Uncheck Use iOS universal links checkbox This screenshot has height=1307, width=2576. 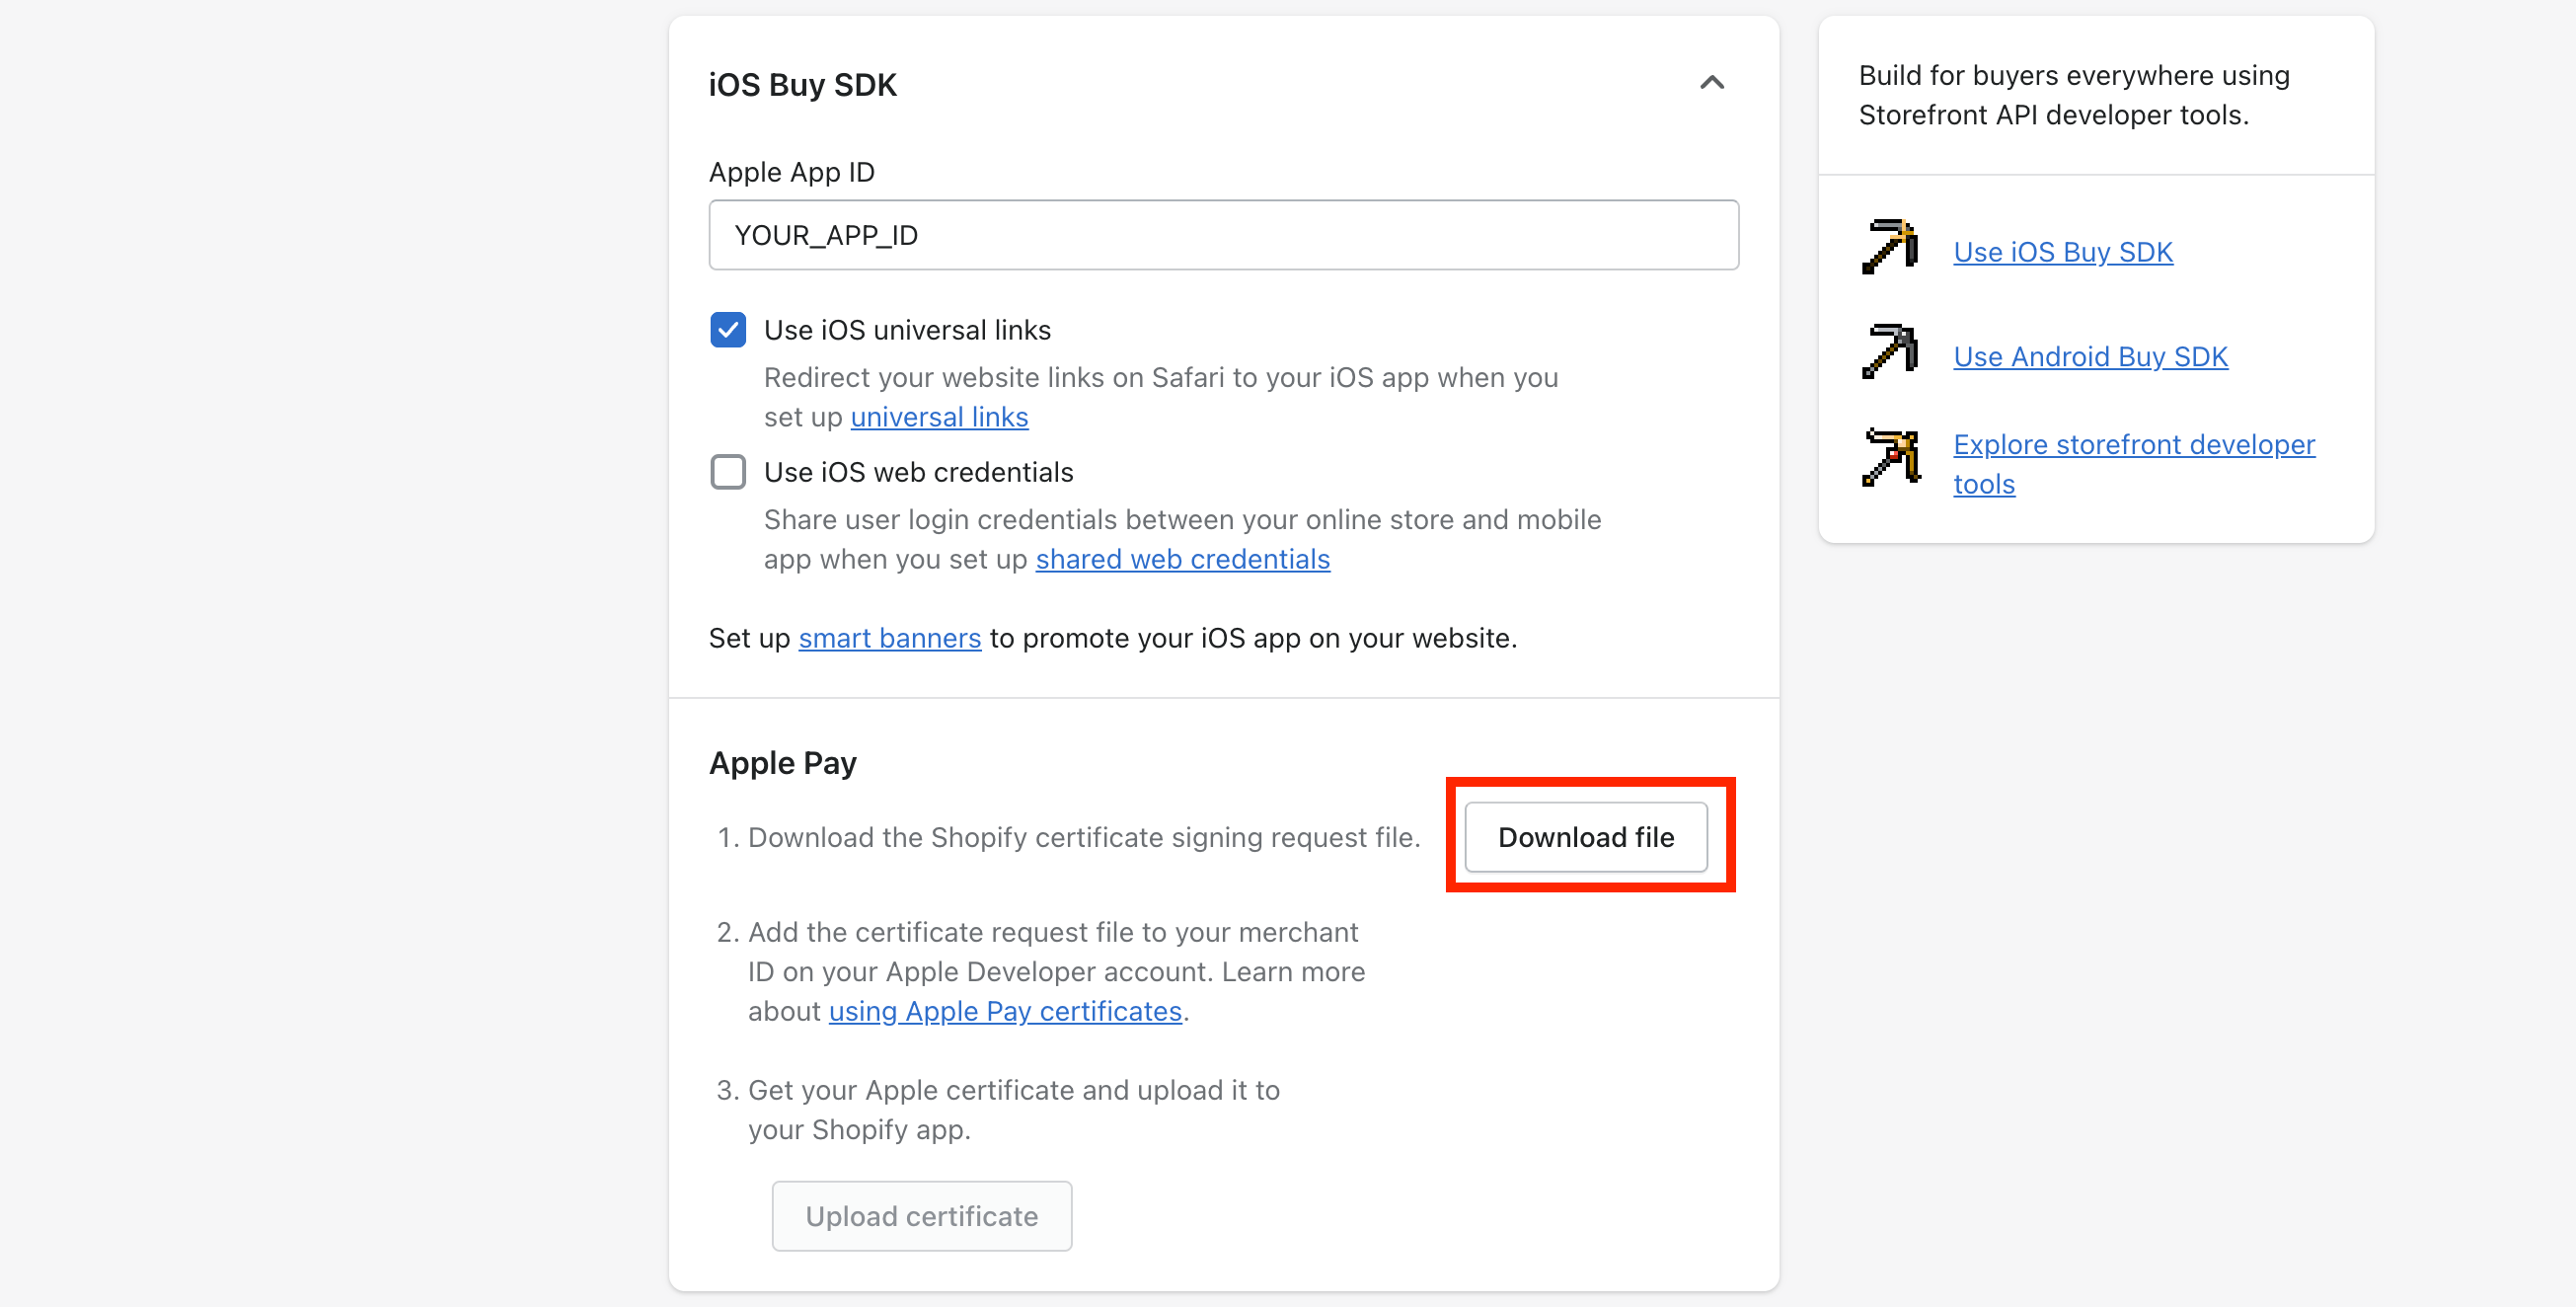pyautogui.click(x=728, y=330)
